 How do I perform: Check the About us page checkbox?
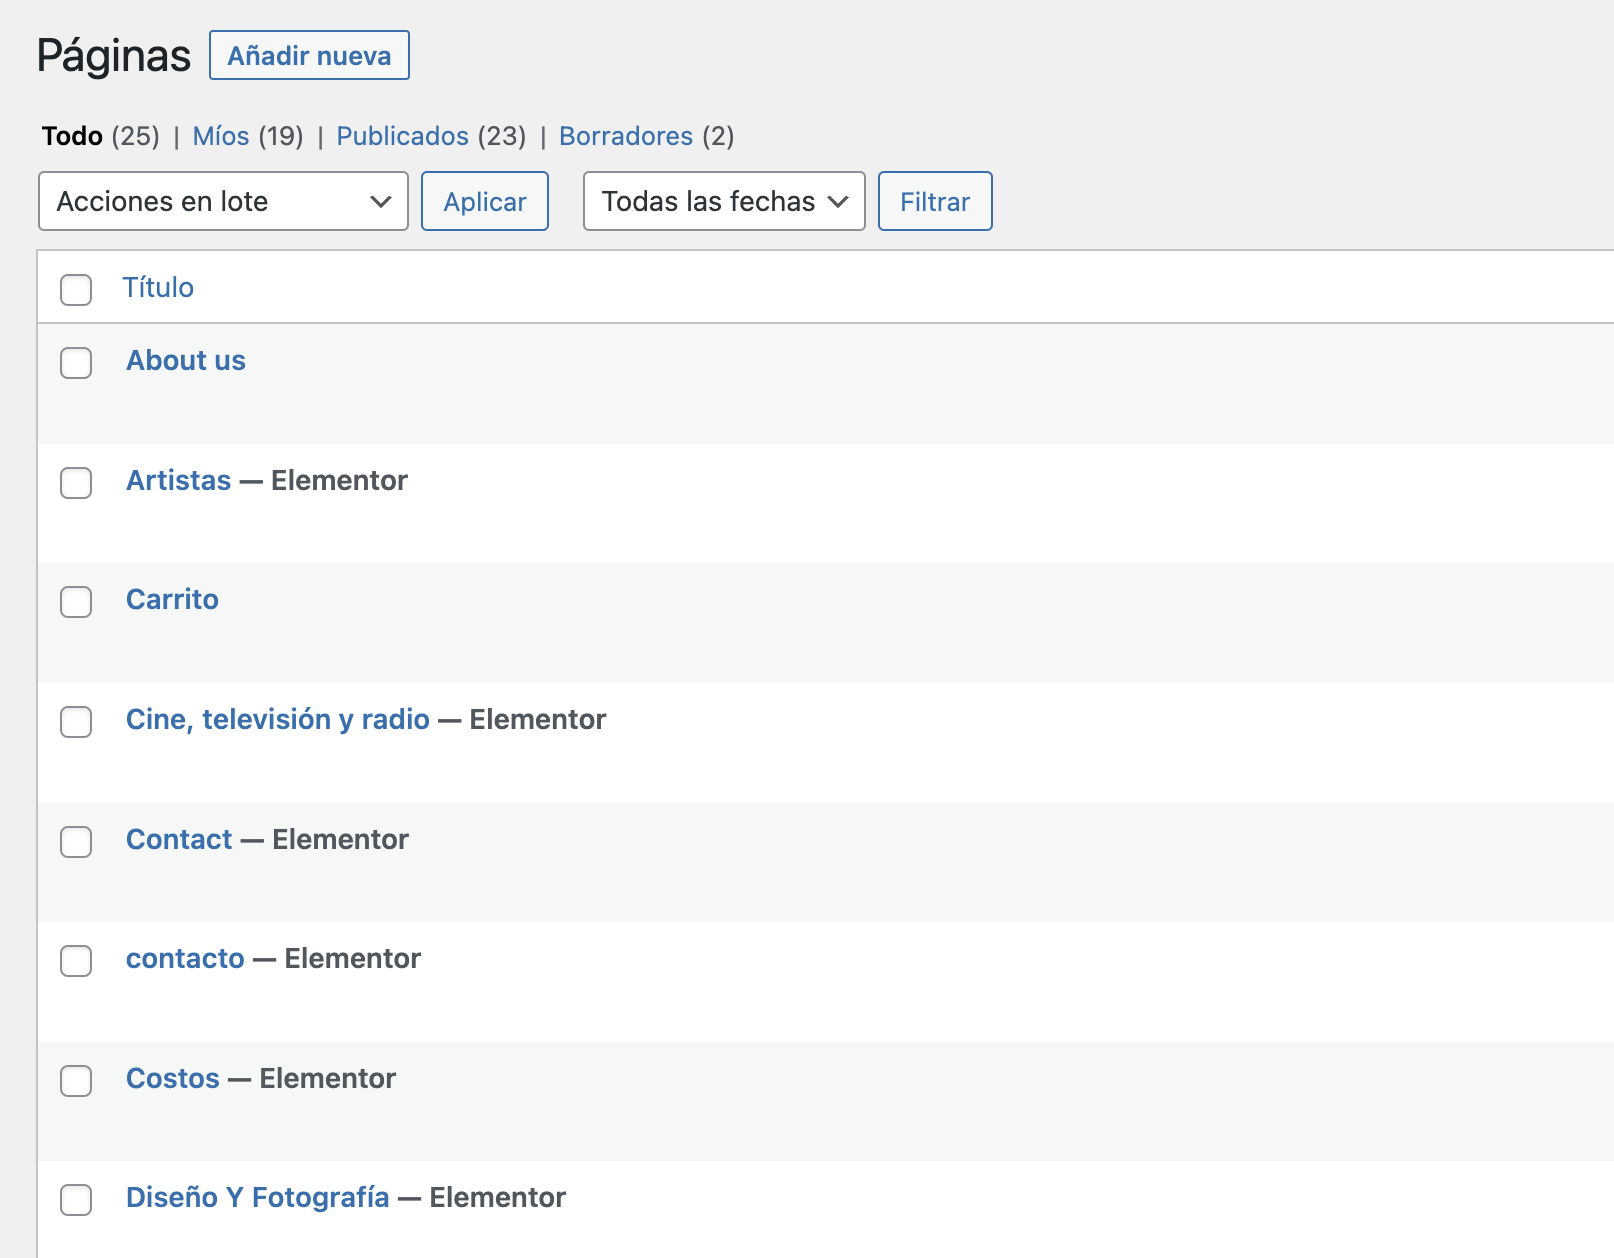[76, 362]
